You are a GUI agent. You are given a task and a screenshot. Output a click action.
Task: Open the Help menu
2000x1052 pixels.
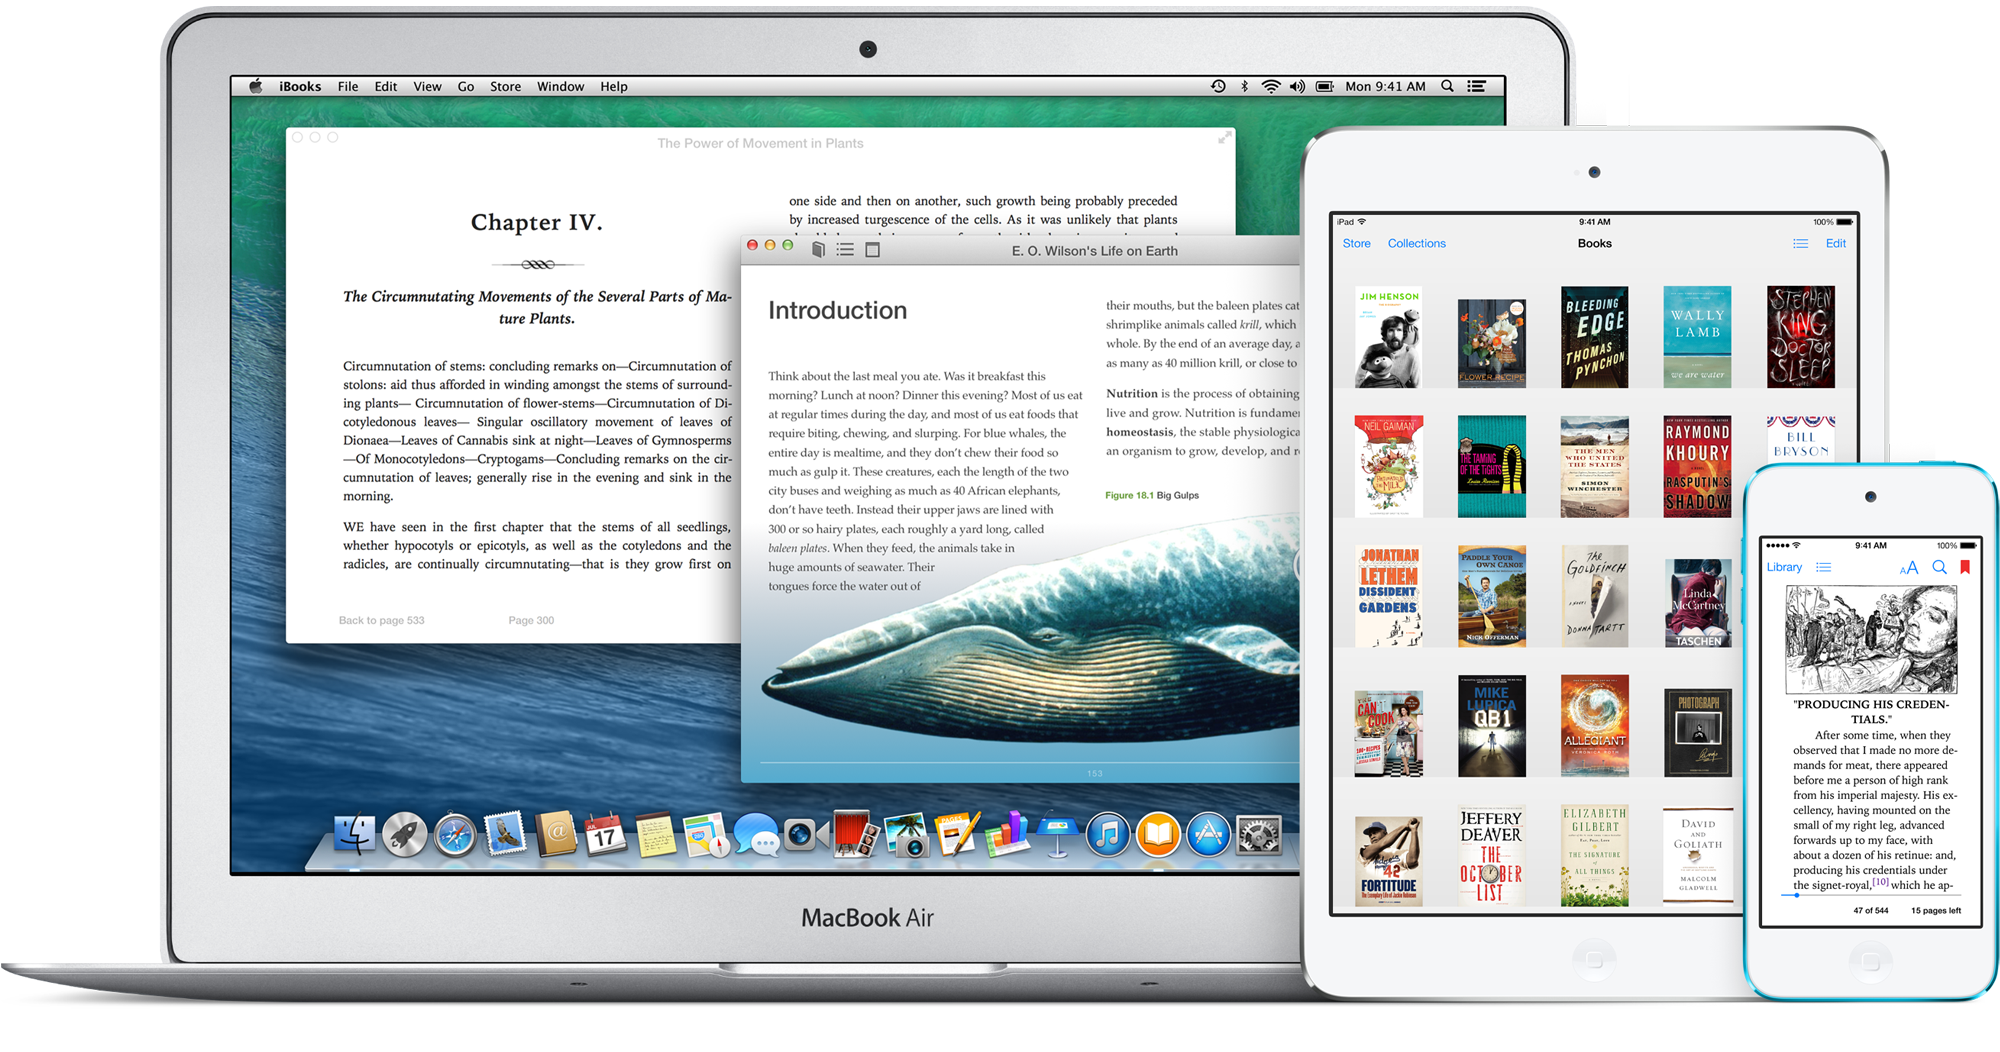coord(614,87)
